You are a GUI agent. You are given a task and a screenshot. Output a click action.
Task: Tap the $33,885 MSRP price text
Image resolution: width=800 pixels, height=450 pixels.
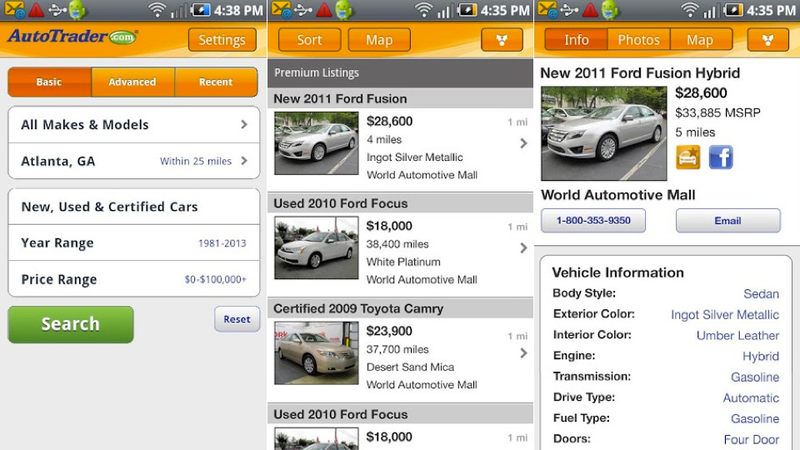pyautogui.click(x=718, y=113)
